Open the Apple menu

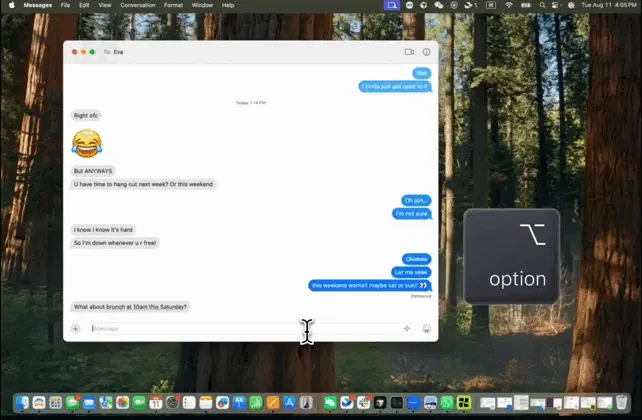pos(11,5)
